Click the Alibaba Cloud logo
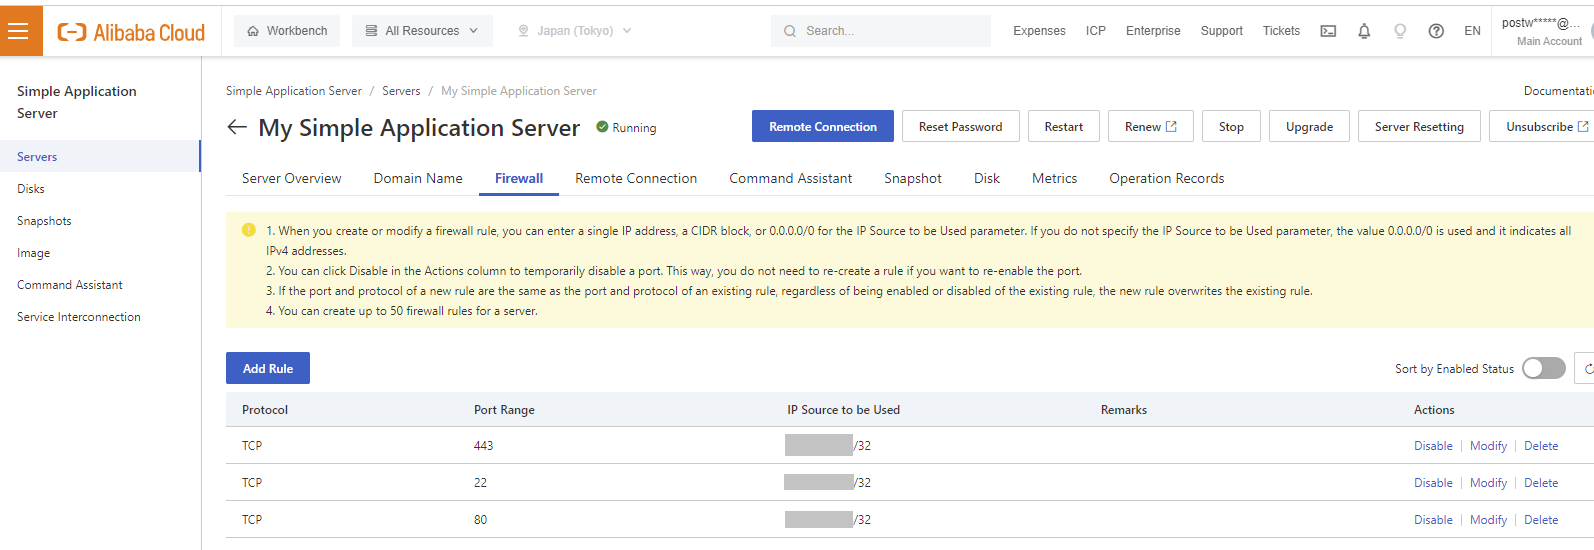Viewport: 1594px width, 550px height. pos(131,32)
